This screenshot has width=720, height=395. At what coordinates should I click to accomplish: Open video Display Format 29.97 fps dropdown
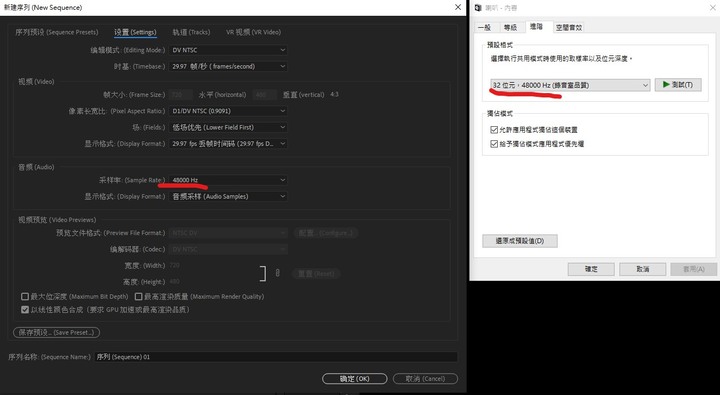(x=228, y=144)
